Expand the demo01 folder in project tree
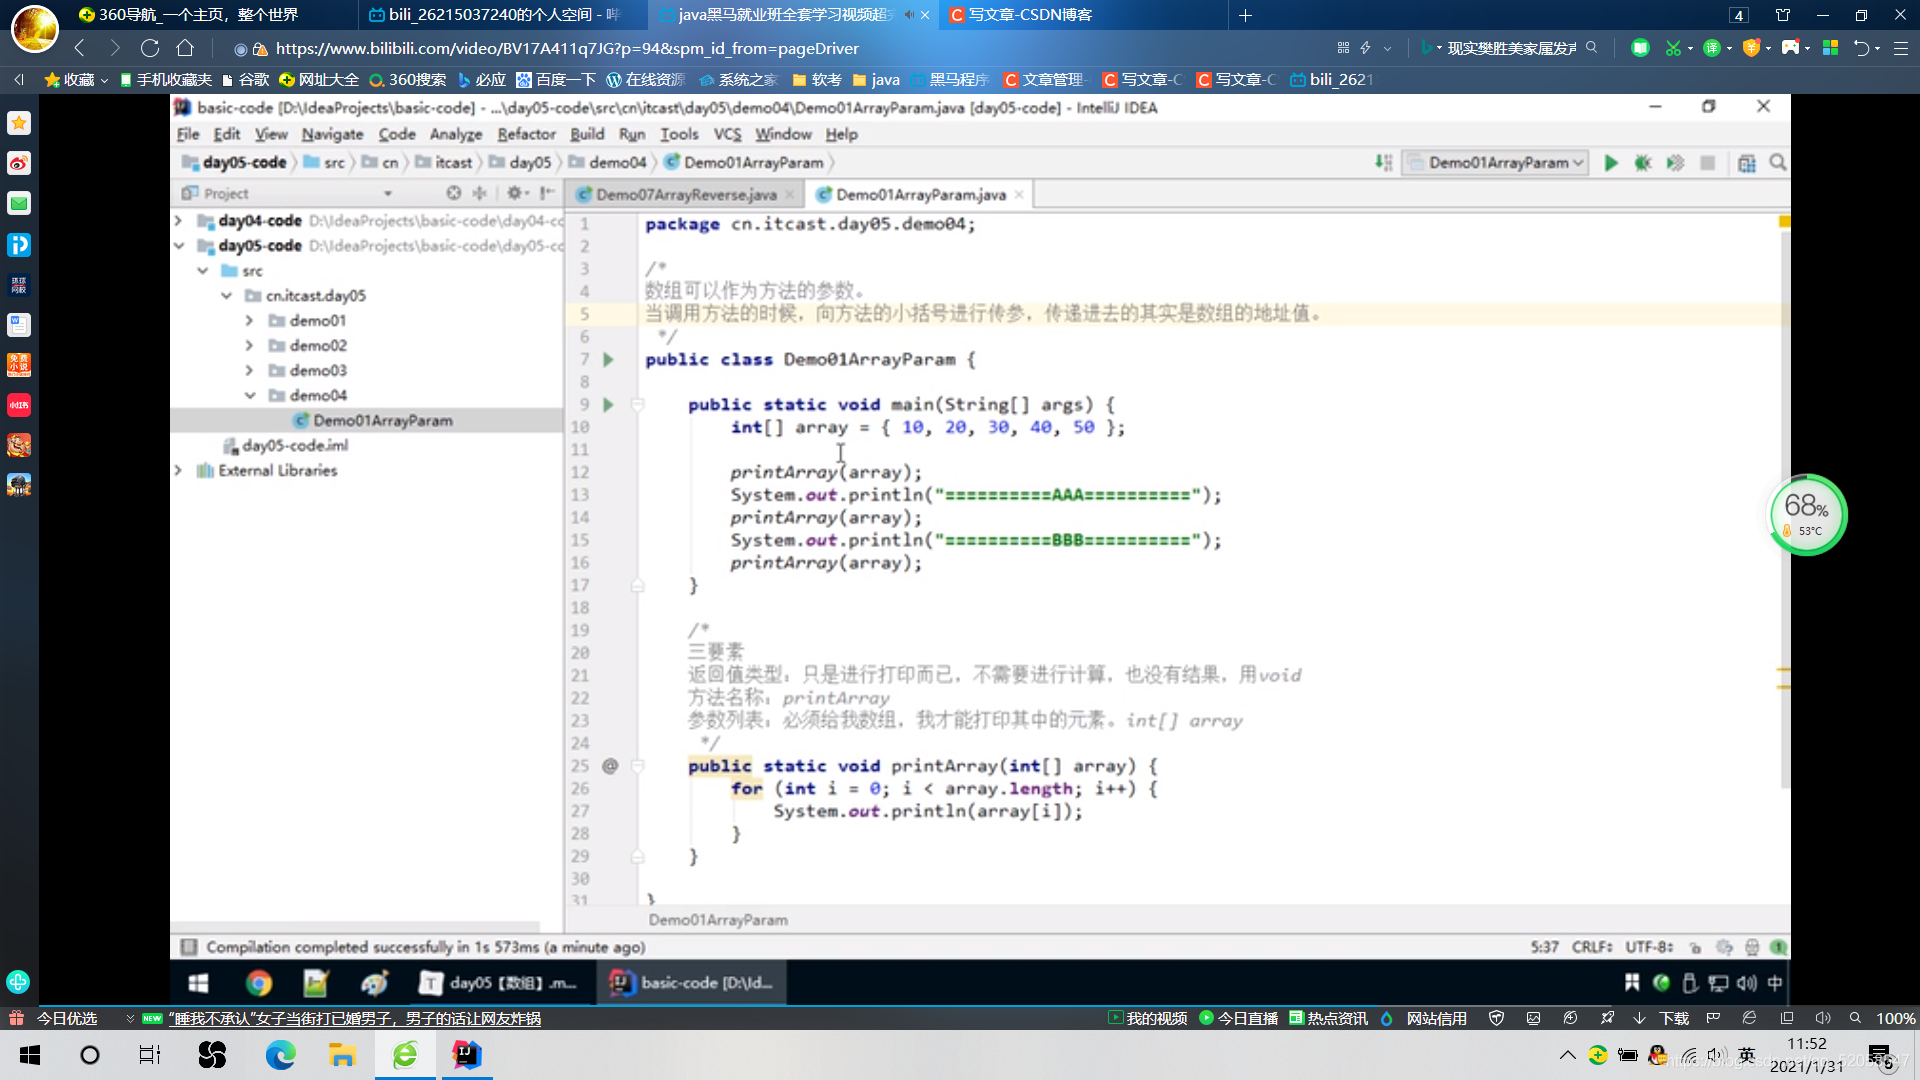Screen dimensions: 1920x1080 [249, 320]
